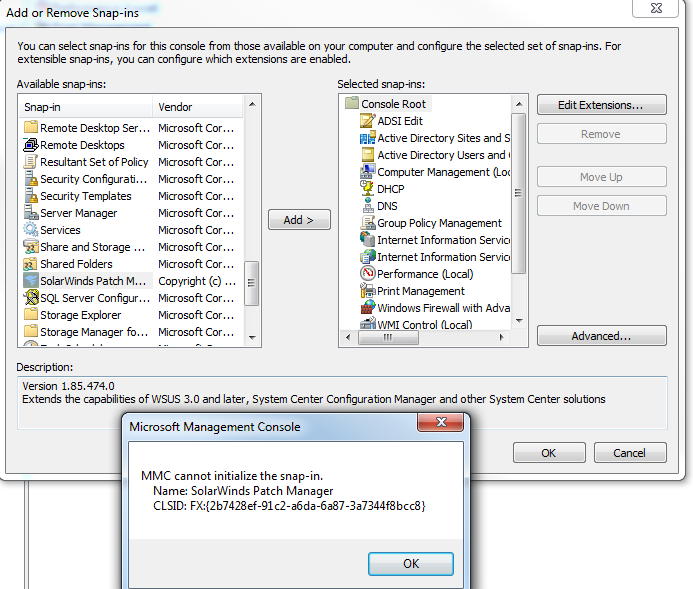Image resolution: width=693 pixels, height=589 pixels.
Task: Click the Add > button
Action: click(x=299, y=220)
